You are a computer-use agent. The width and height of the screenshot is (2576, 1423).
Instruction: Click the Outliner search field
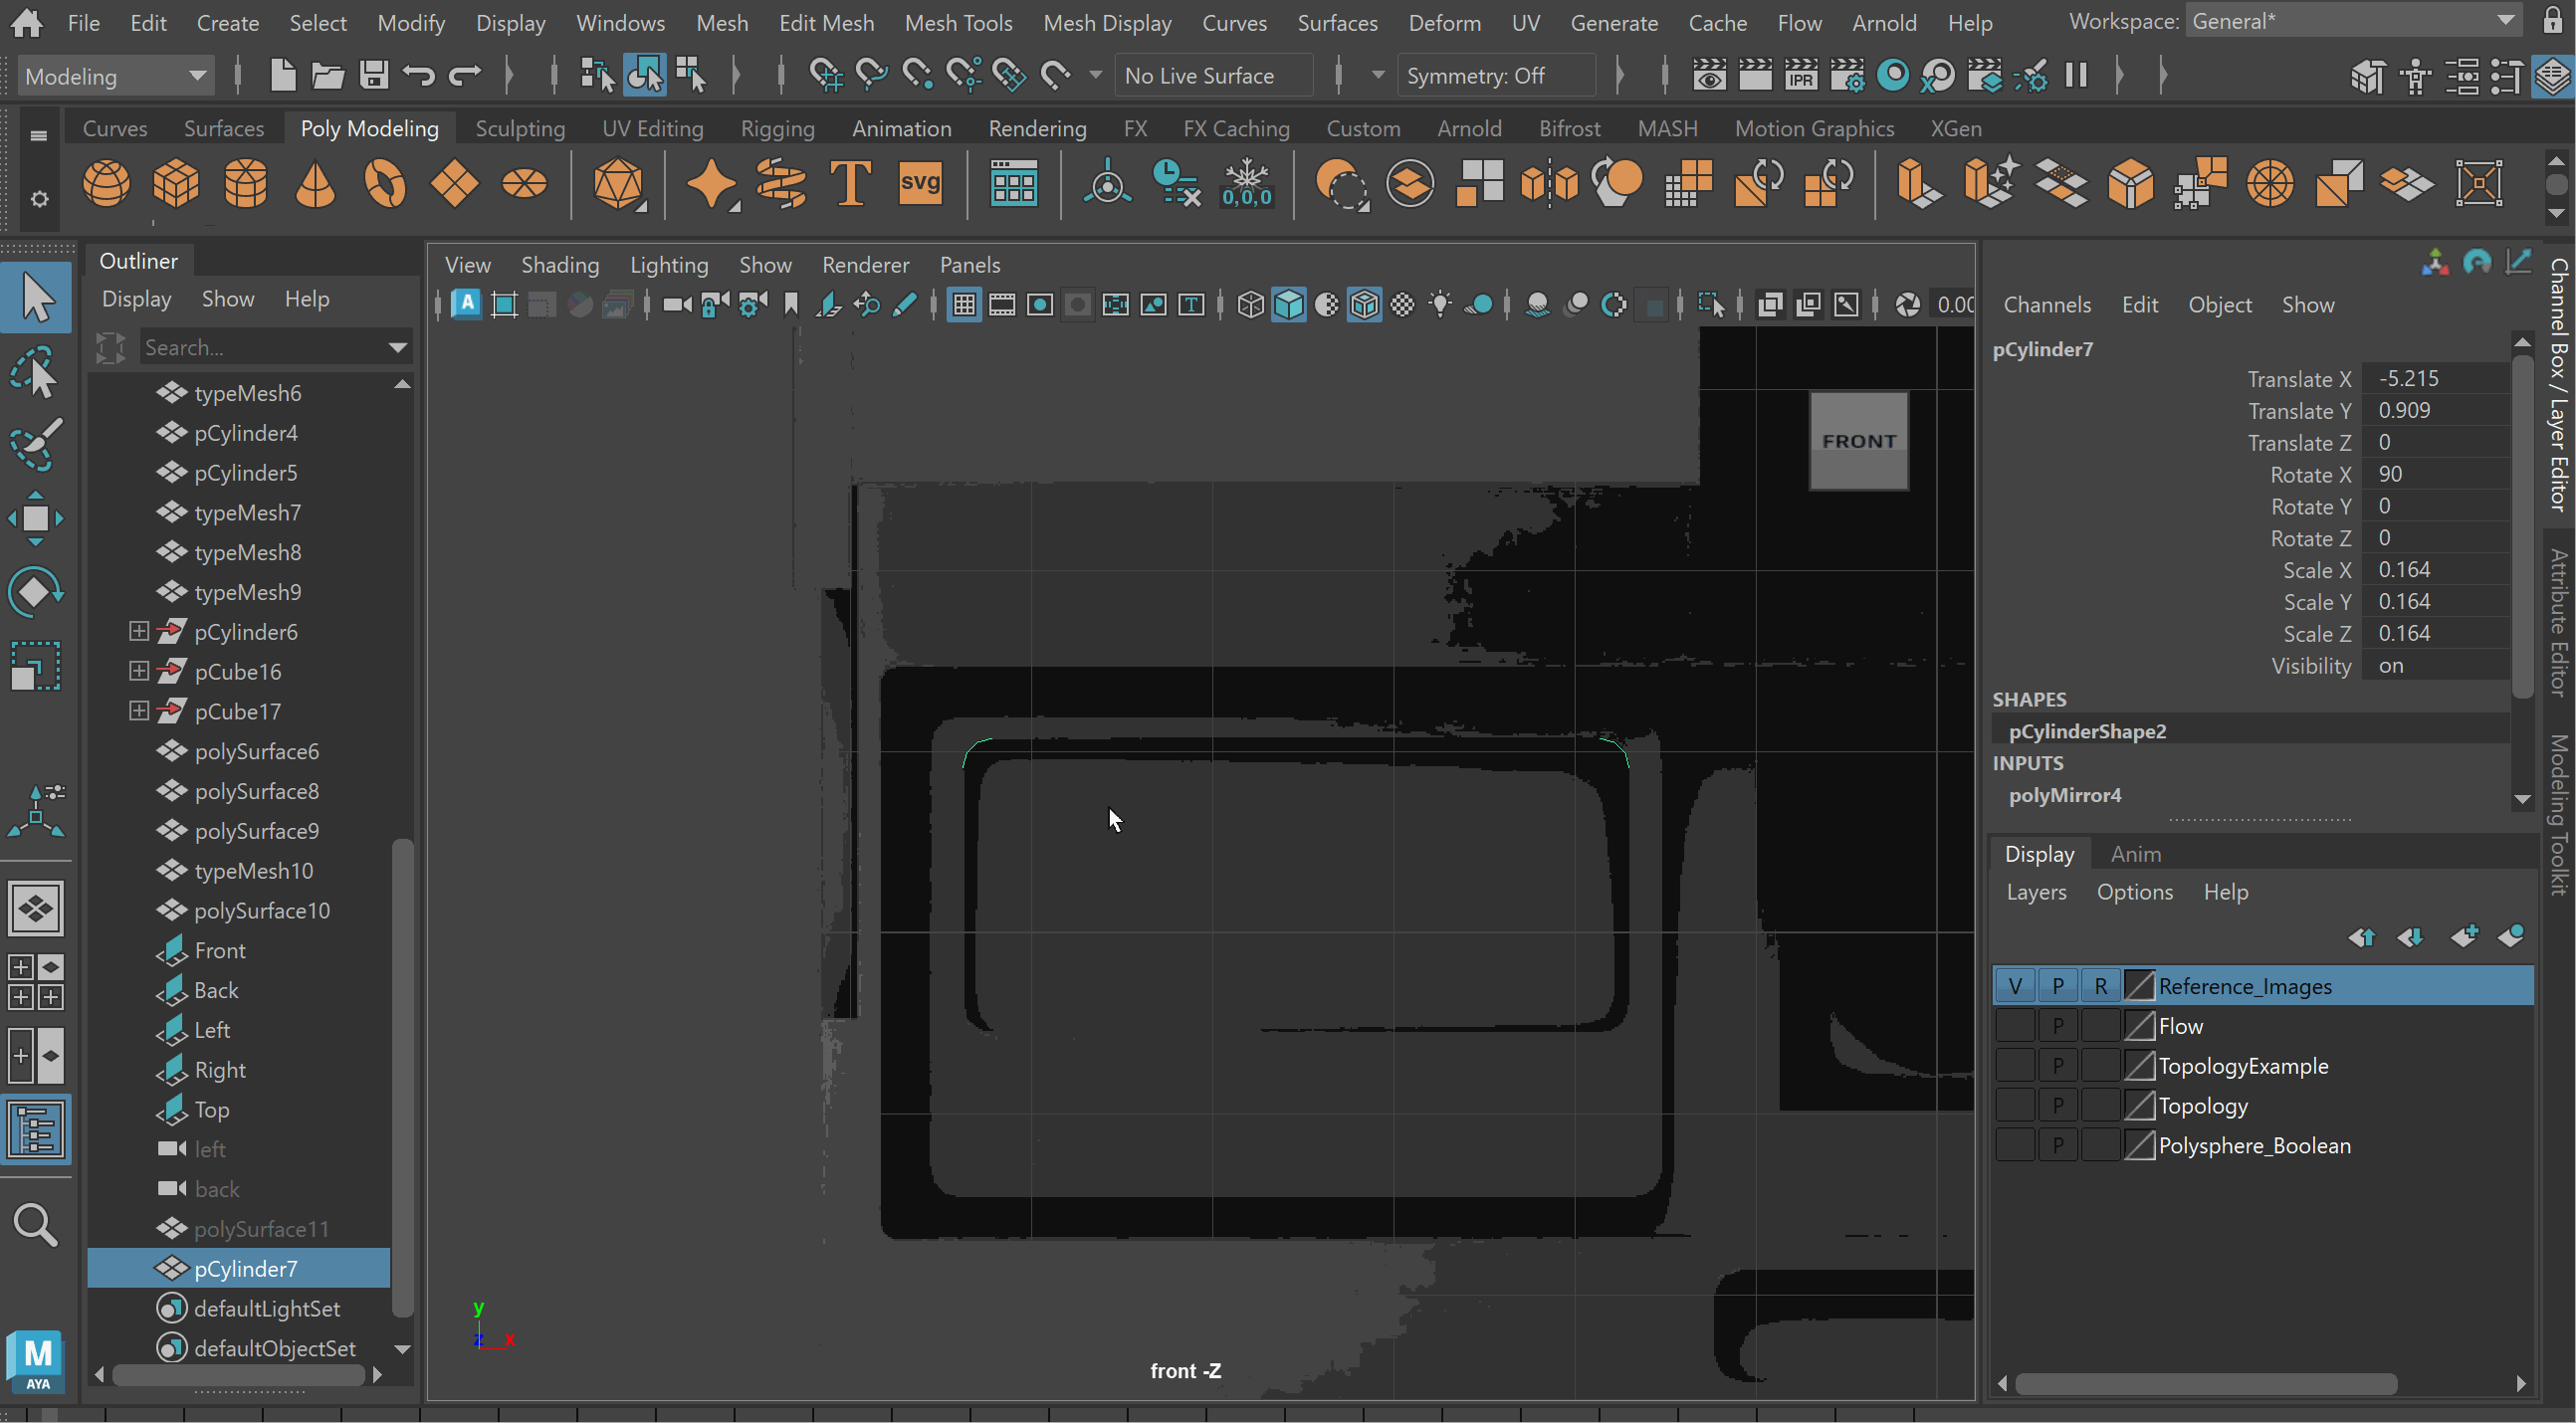tap(265, 348)
